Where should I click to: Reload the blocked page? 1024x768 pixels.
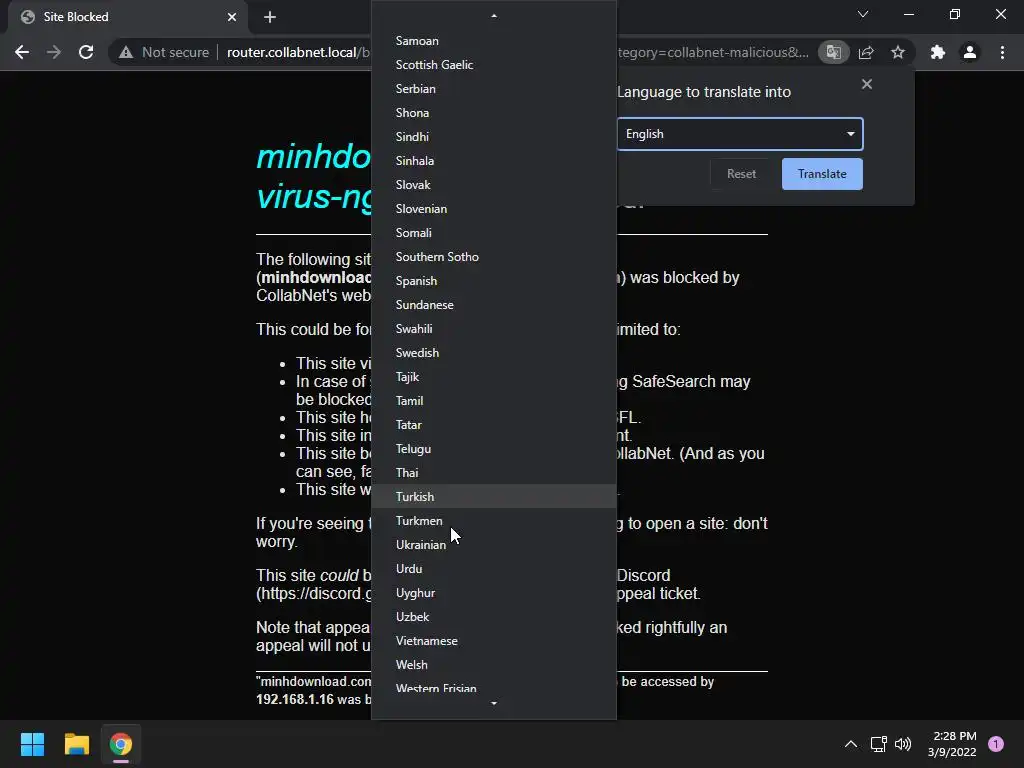pyautogui.click(x=86, y=52)
